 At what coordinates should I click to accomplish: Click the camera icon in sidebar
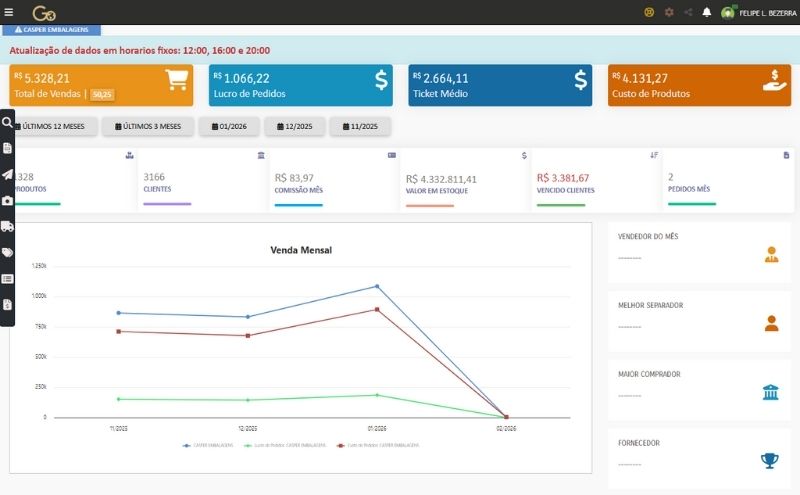pos(7,200)
